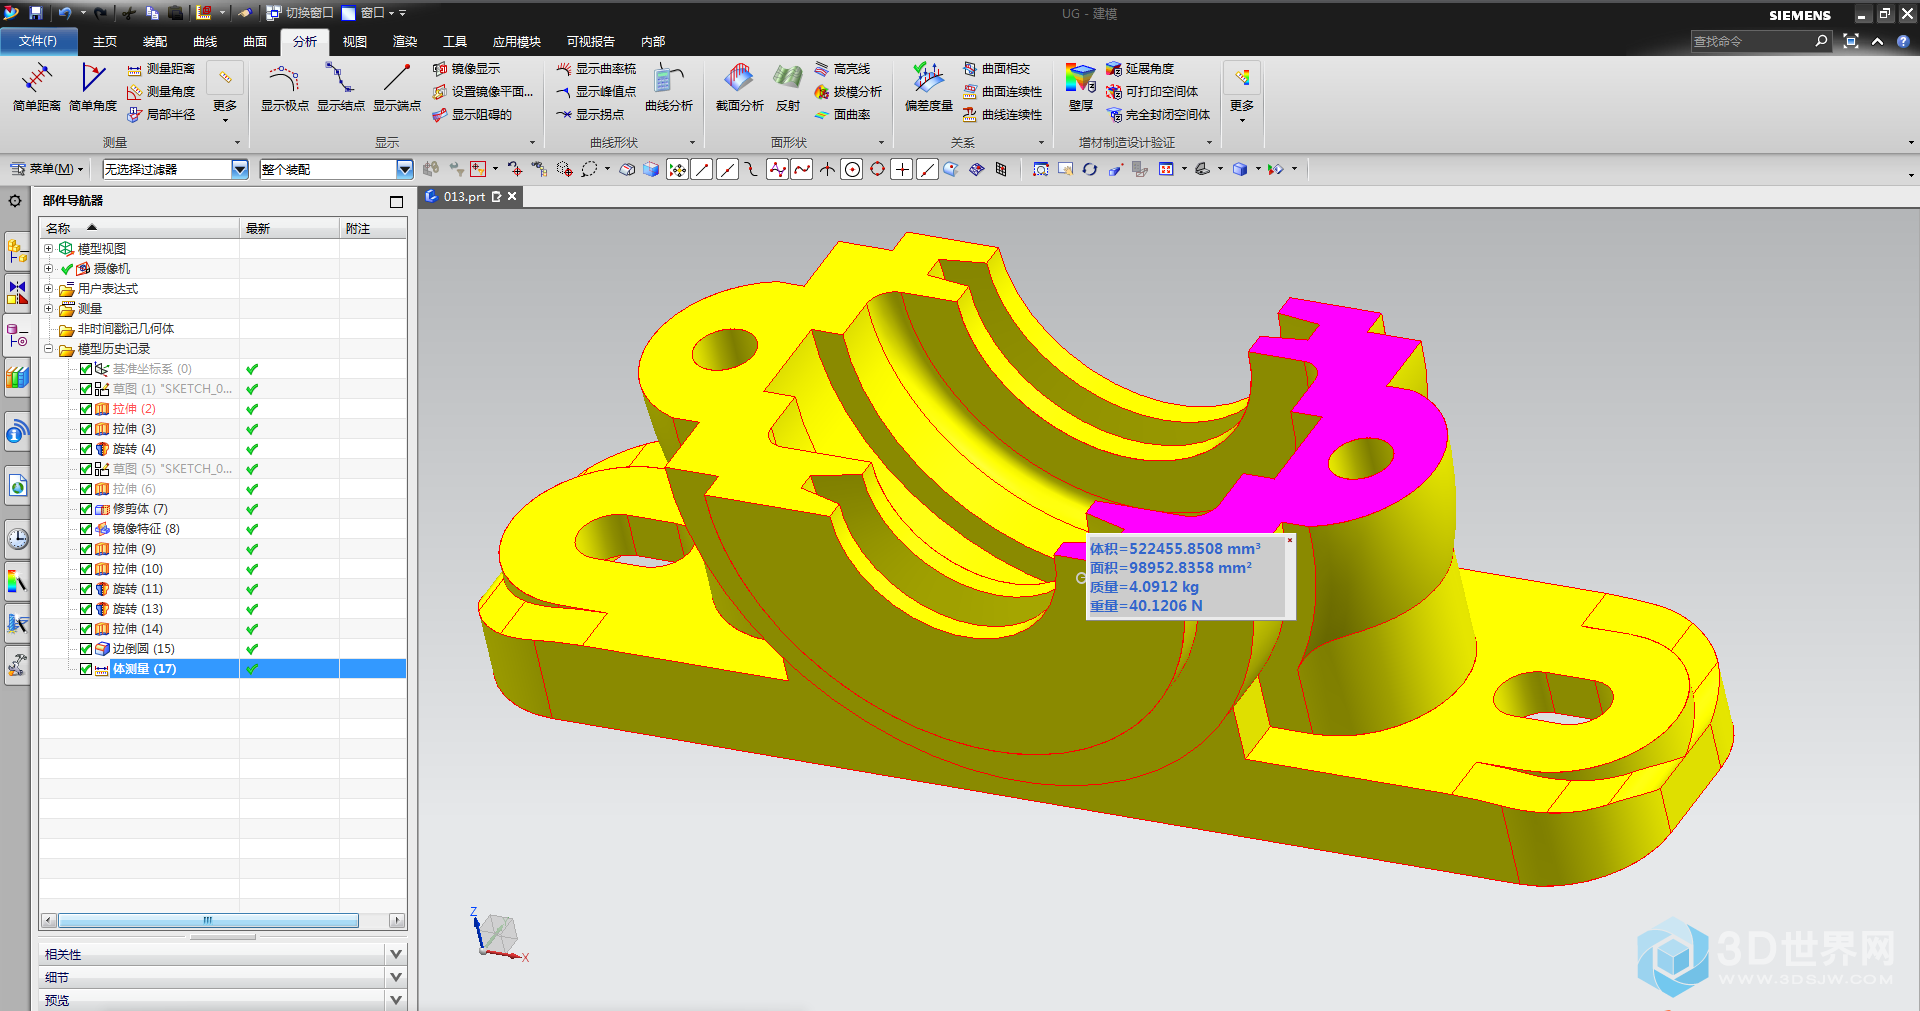The width and height of the screenshot is (1920, 1011).
Task: Click Show Curvature Comb (显示曲率梳)
Action: coord(596,69)
